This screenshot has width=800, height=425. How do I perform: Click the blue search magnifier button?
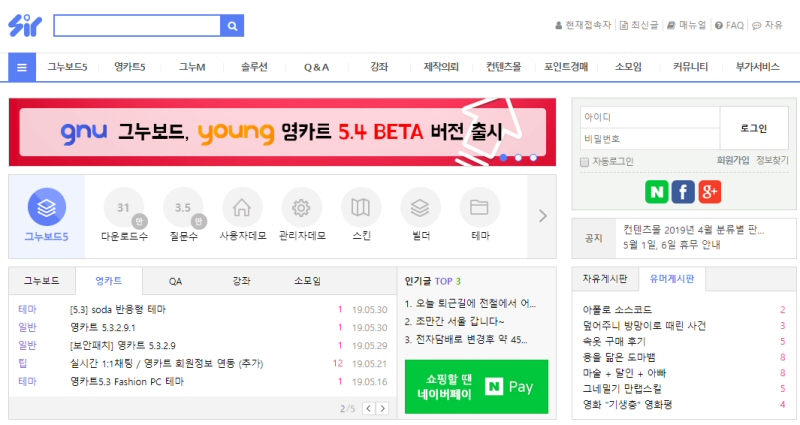pos(232,26)
